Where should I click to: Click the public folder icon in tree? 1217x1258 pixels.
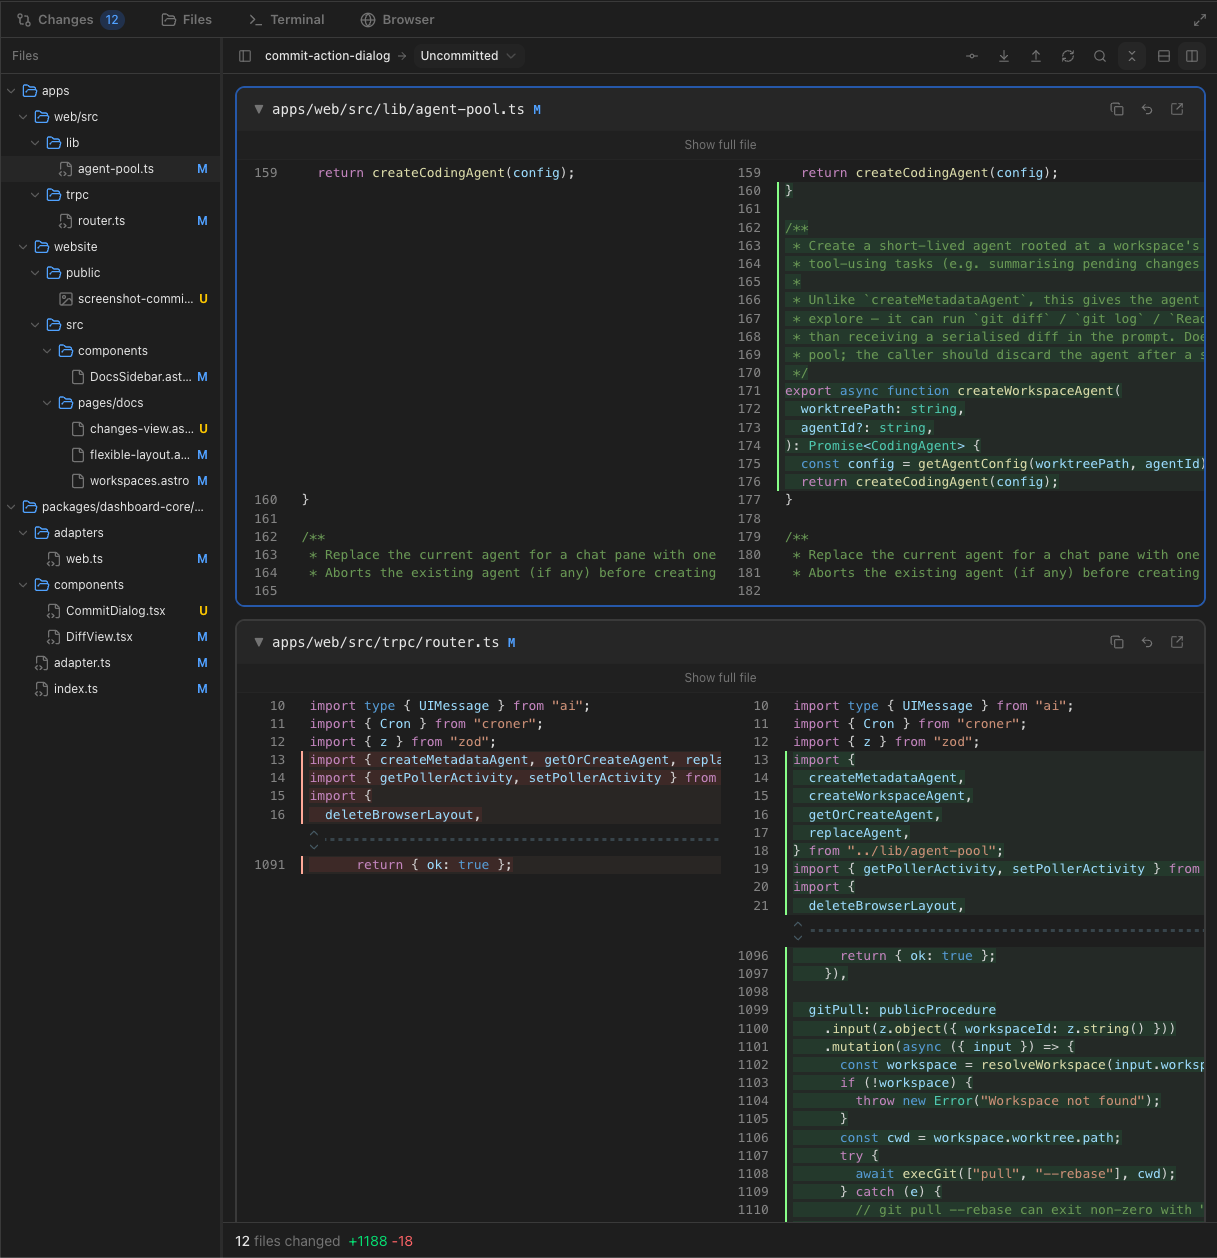[x=54, y=273]
